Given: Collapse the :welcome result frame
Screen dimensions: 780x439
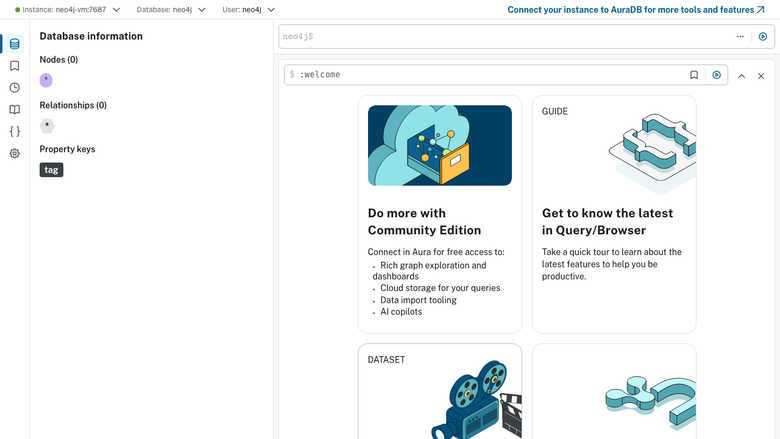Looking at the screenshot, I should point(741,76).
